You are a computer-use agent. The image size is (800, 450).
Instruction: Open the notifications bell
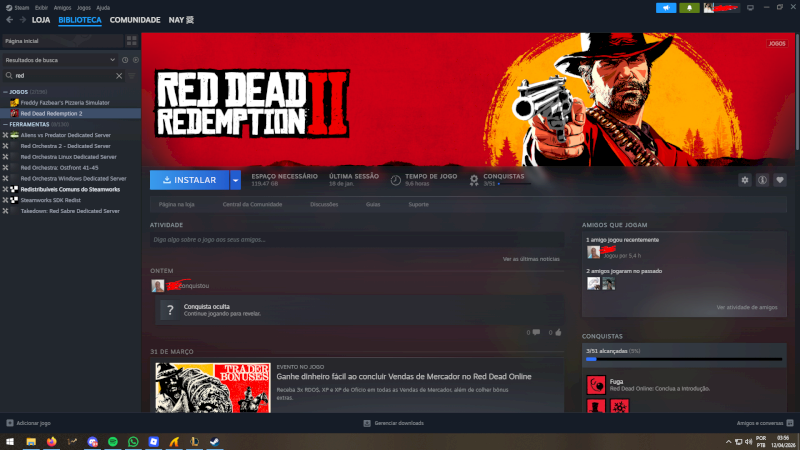(689, 8)
